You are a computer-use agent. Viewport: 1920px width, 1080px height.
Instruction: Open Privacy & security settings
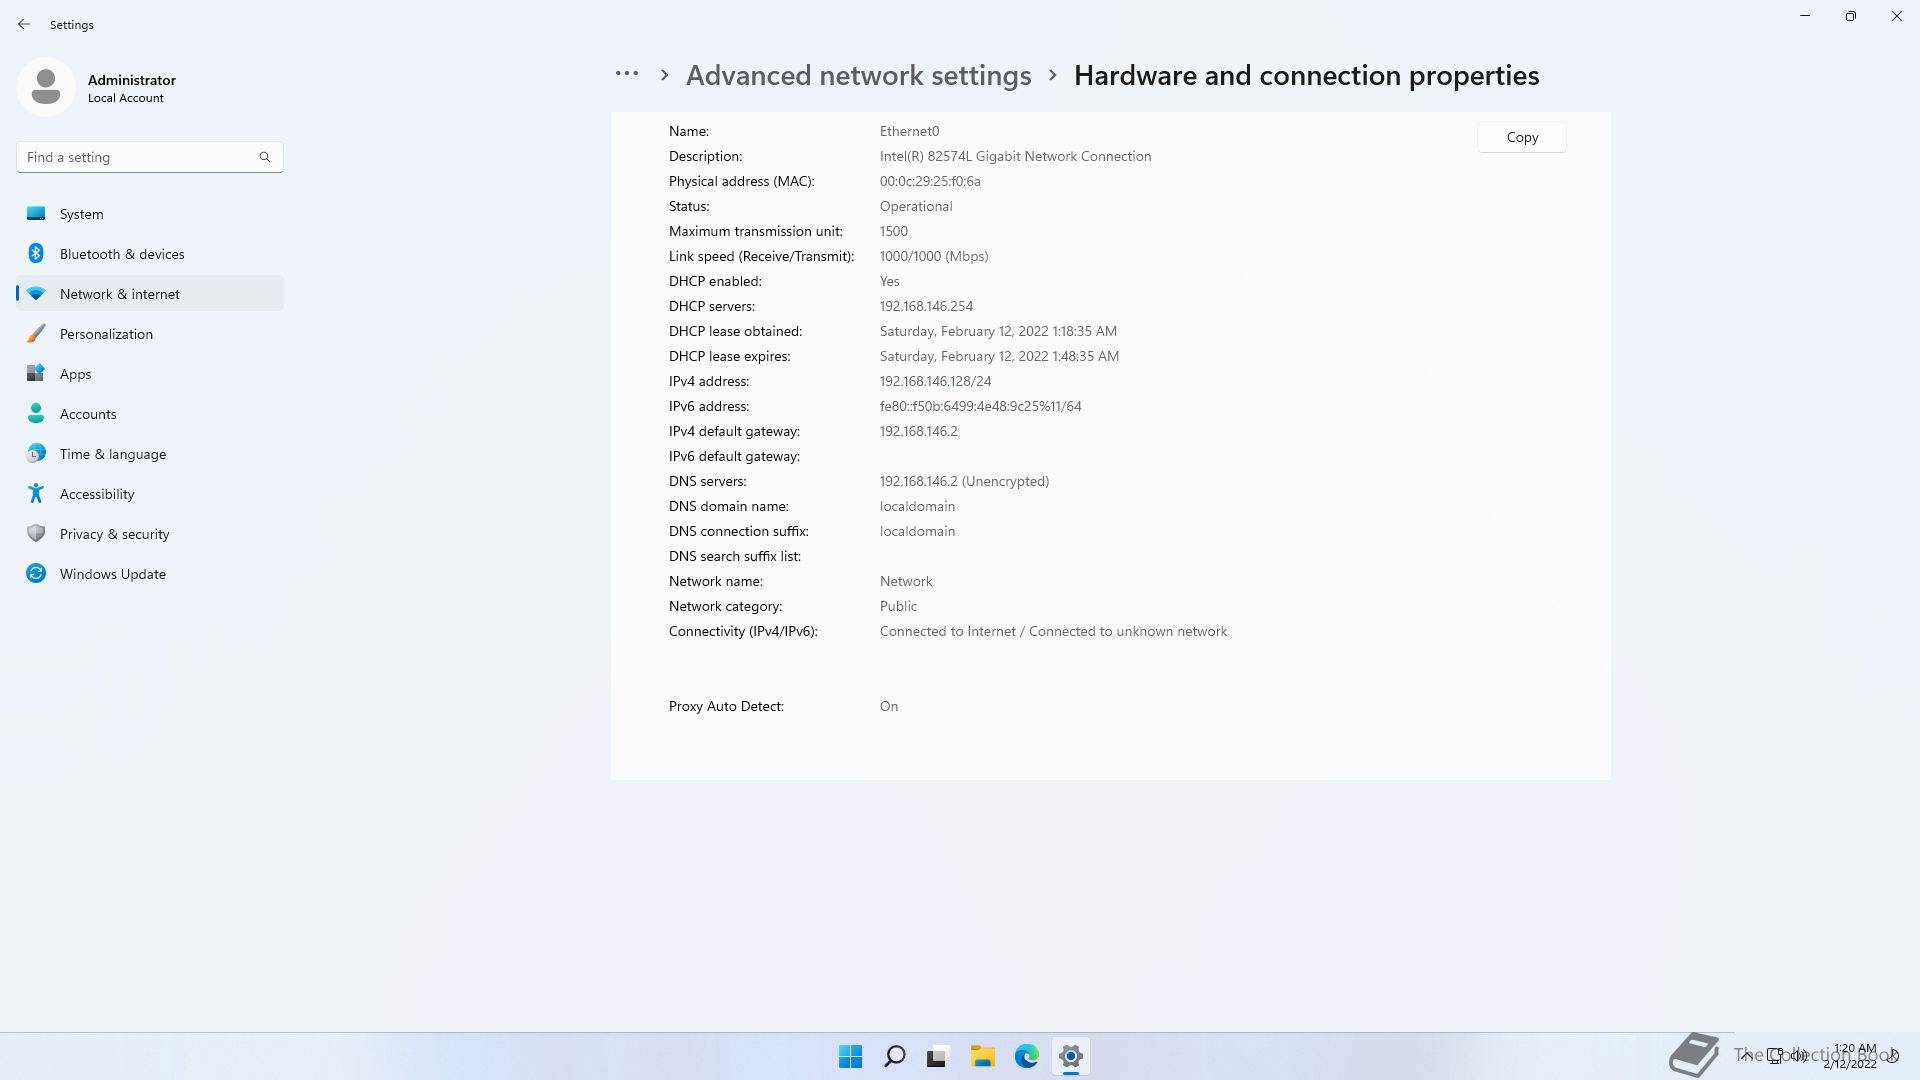tap(150, 534)
